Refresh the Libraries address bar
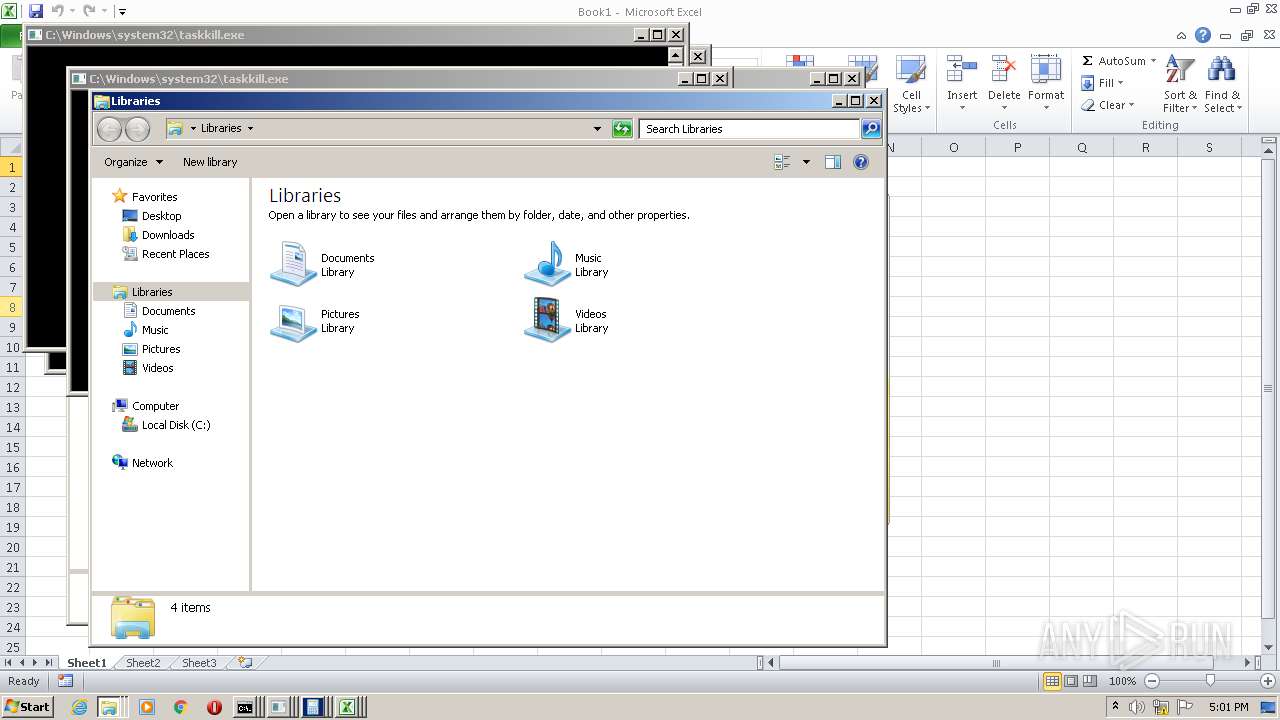This screenshot has height=720, width=1280. [622, 128]
